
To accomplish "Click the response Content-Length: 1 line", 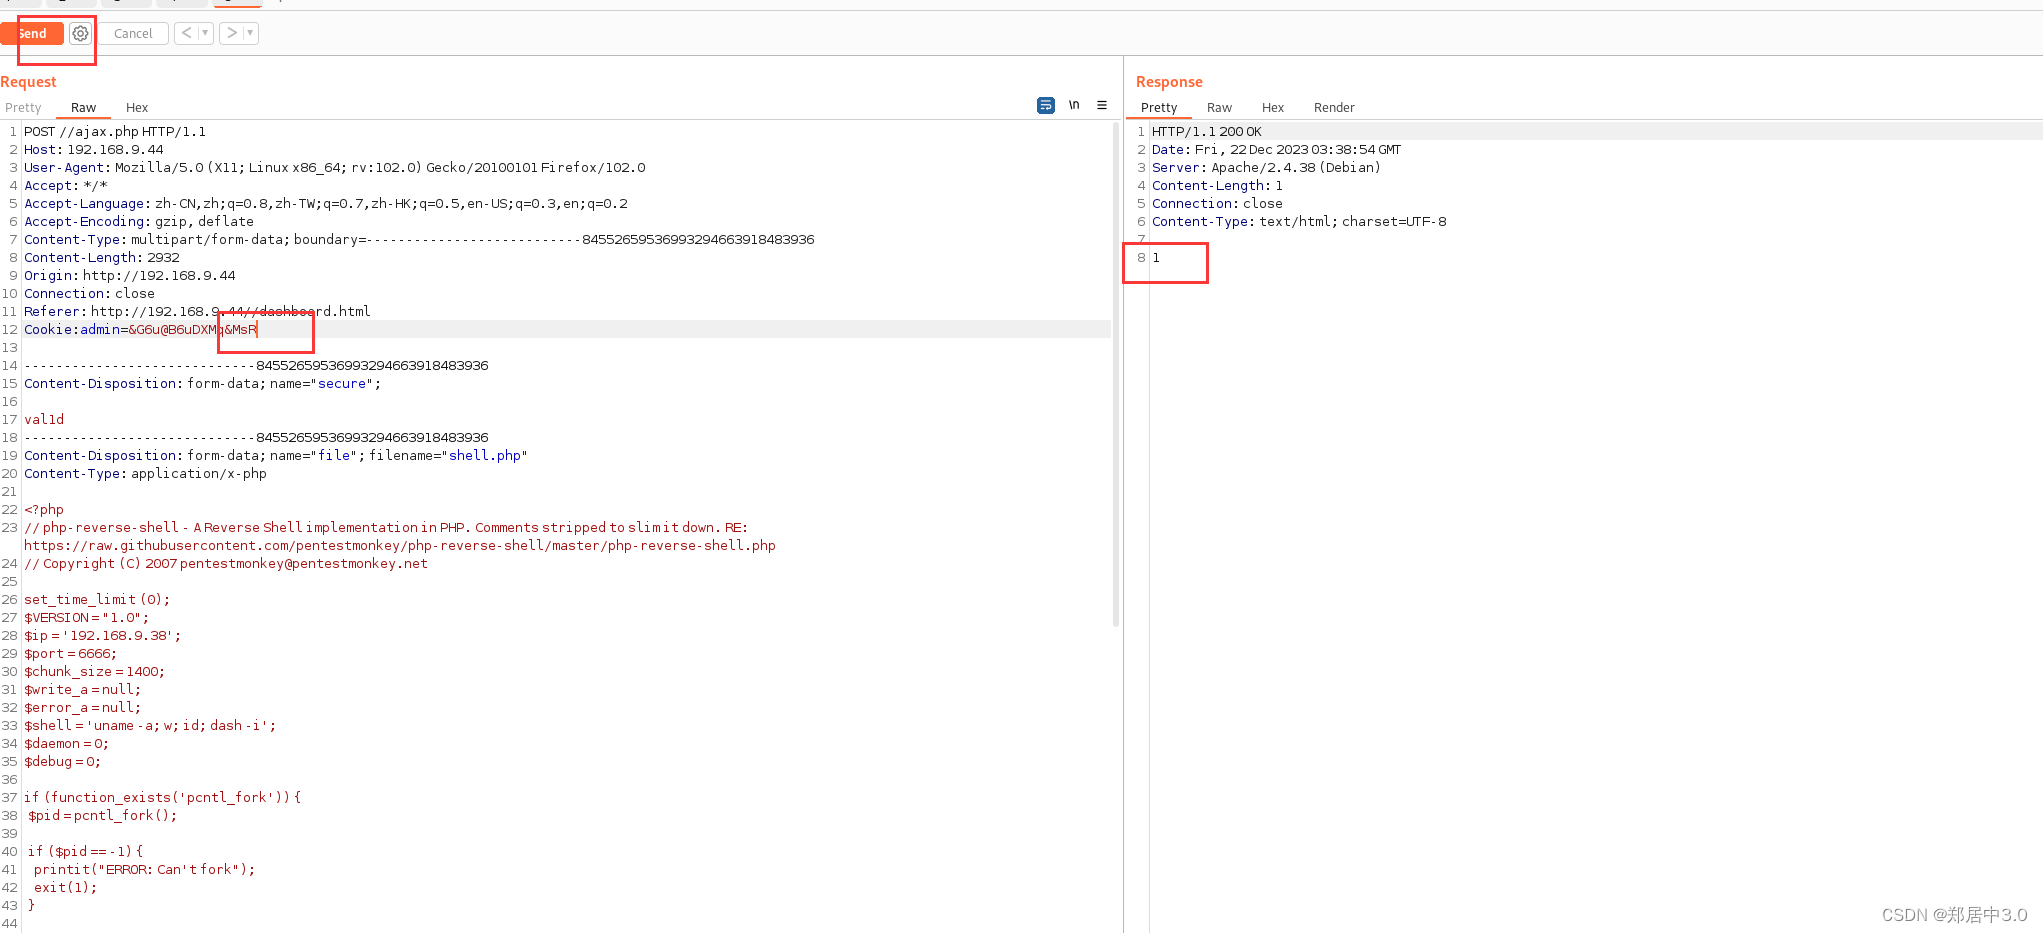I will point(1217,185).
